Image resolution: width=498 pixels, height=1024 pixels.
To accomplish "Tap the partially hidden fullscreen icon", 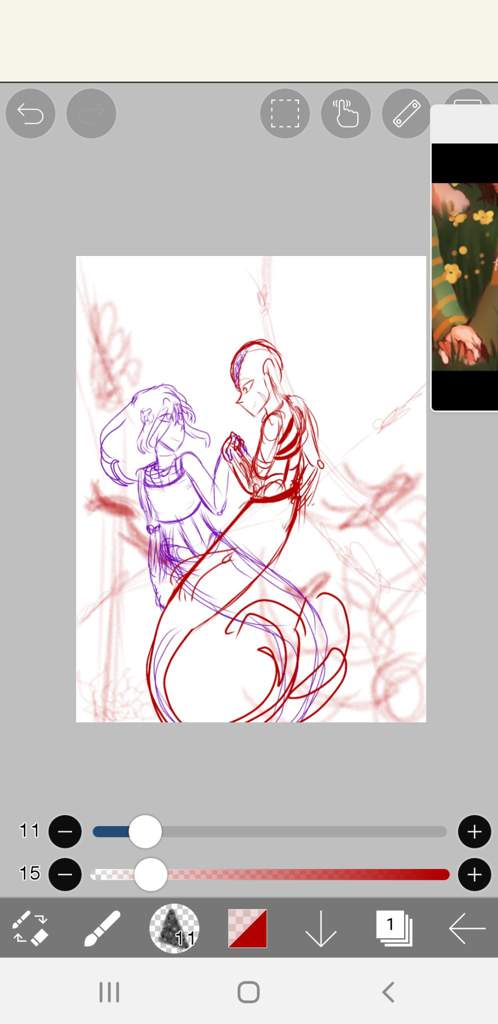I will click(467, 97).
